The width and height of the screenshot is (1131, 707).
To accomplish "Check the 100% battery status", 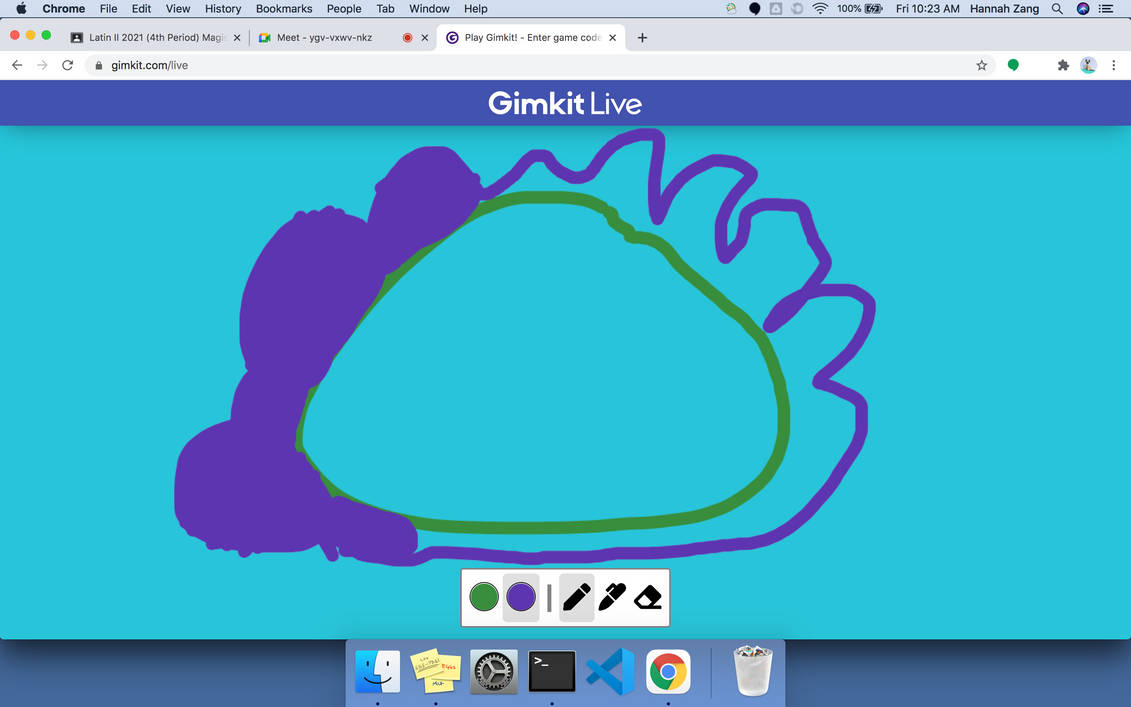I will coord(860,9).
